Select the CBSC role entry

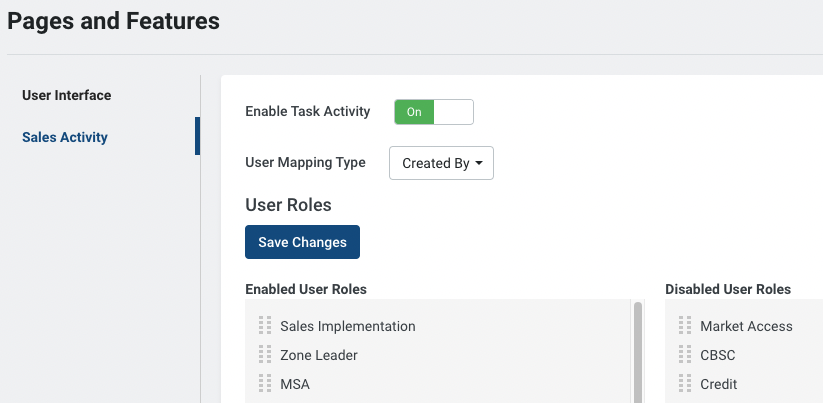coord(718,355)
